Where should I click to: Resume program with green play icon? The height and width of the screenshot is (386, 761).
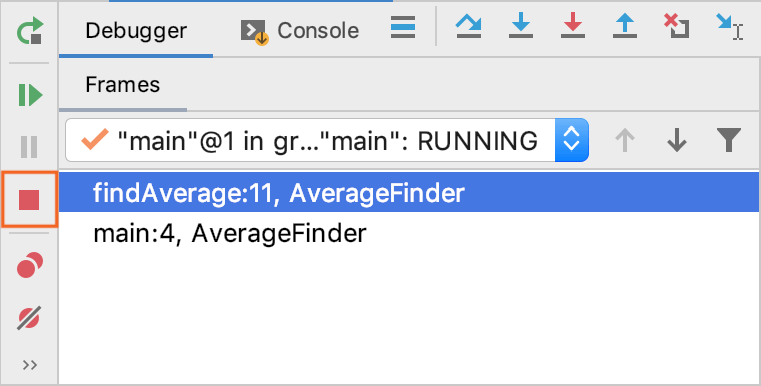30,95
